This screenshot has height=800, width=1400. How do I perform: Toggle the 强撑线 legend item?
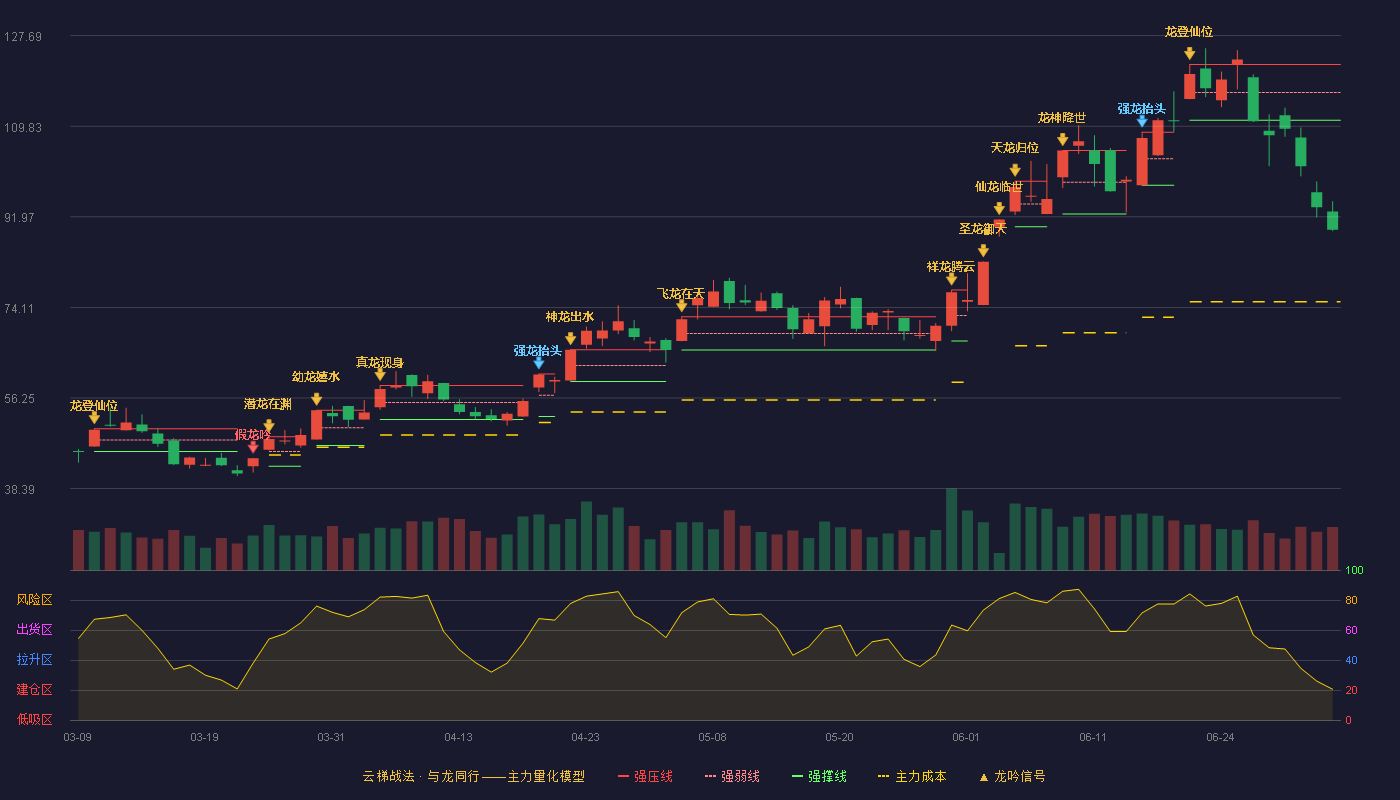tap(819, 776)
